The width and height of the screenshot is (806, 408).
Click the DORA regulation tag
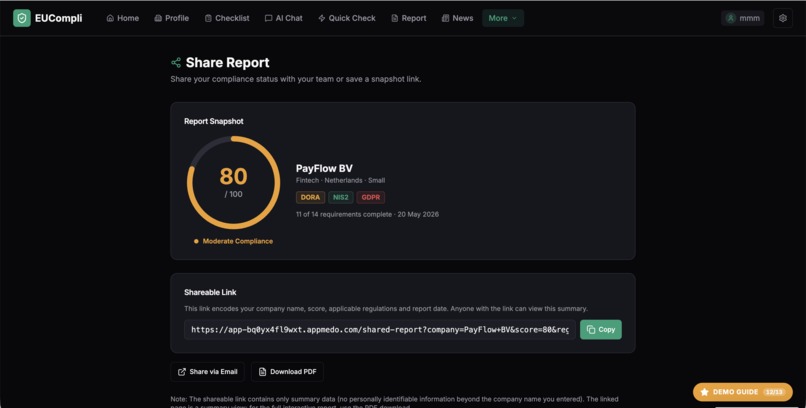pyautogui.click(x=310, y=197)
